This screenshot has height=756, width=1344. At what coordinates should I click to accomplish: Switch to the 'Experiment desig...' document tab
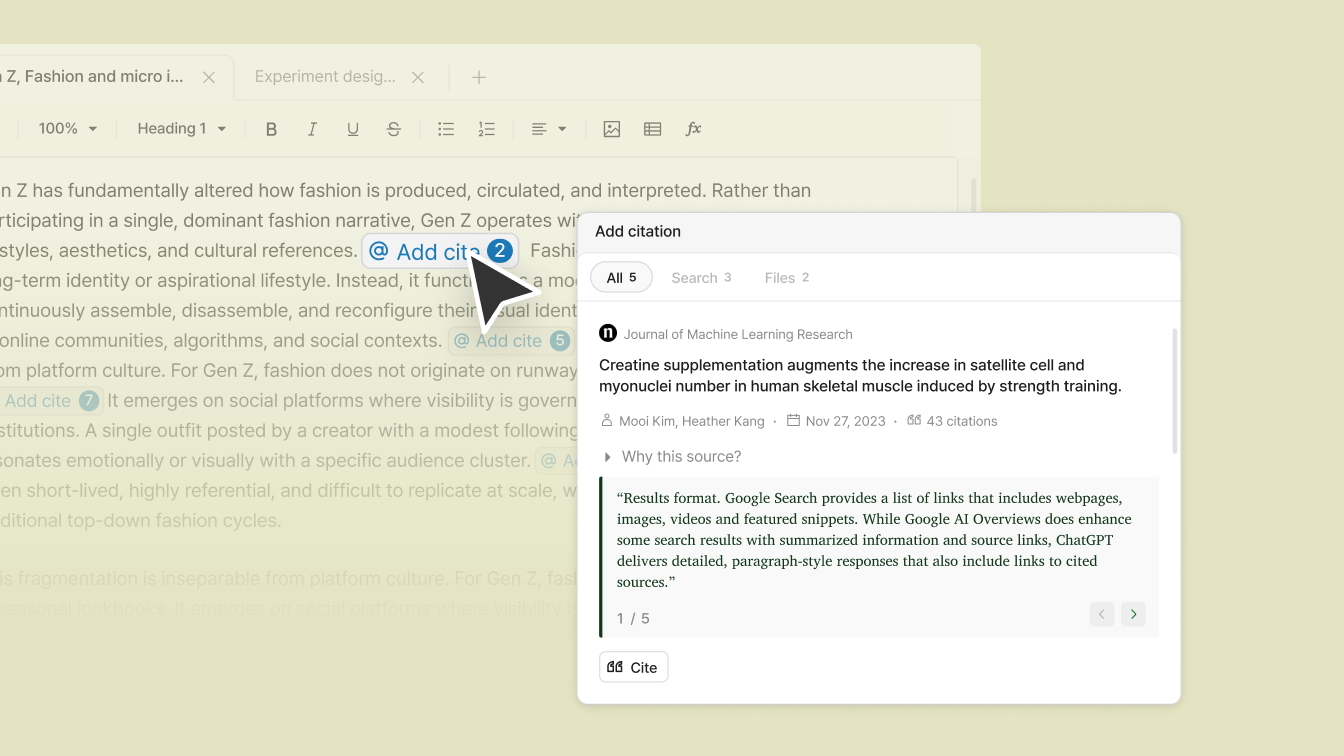323,76
